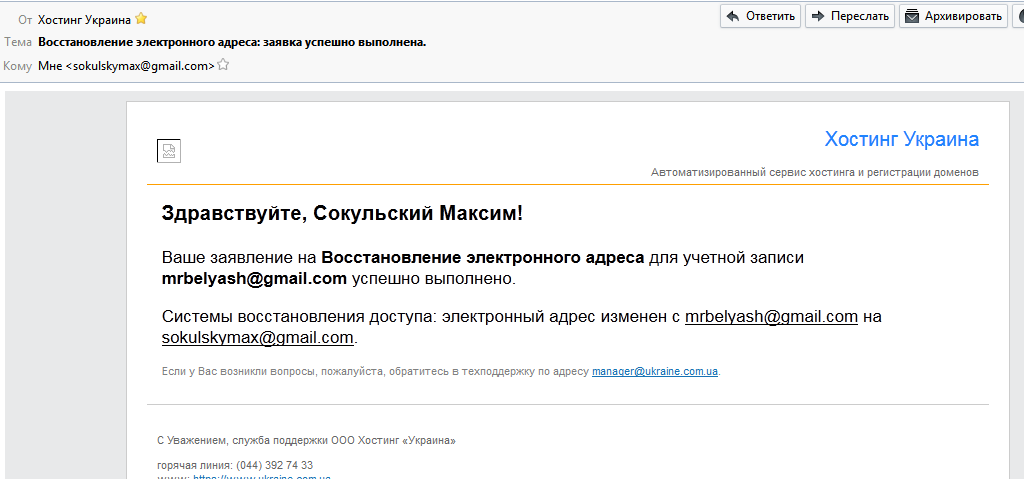Click the Переслать forward button
This screenshot has width=1024, height=479.
(850, 16)
